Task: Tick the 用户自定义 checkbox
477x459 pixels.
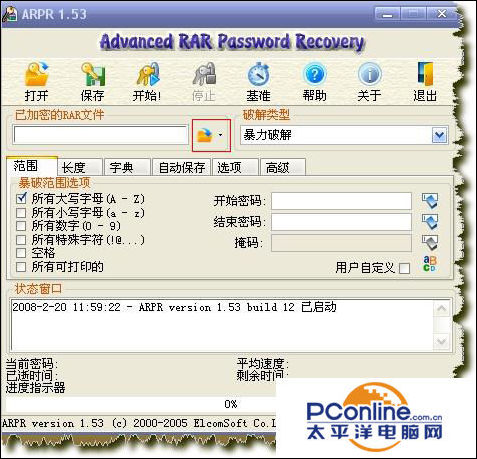Action: point(404,268)
